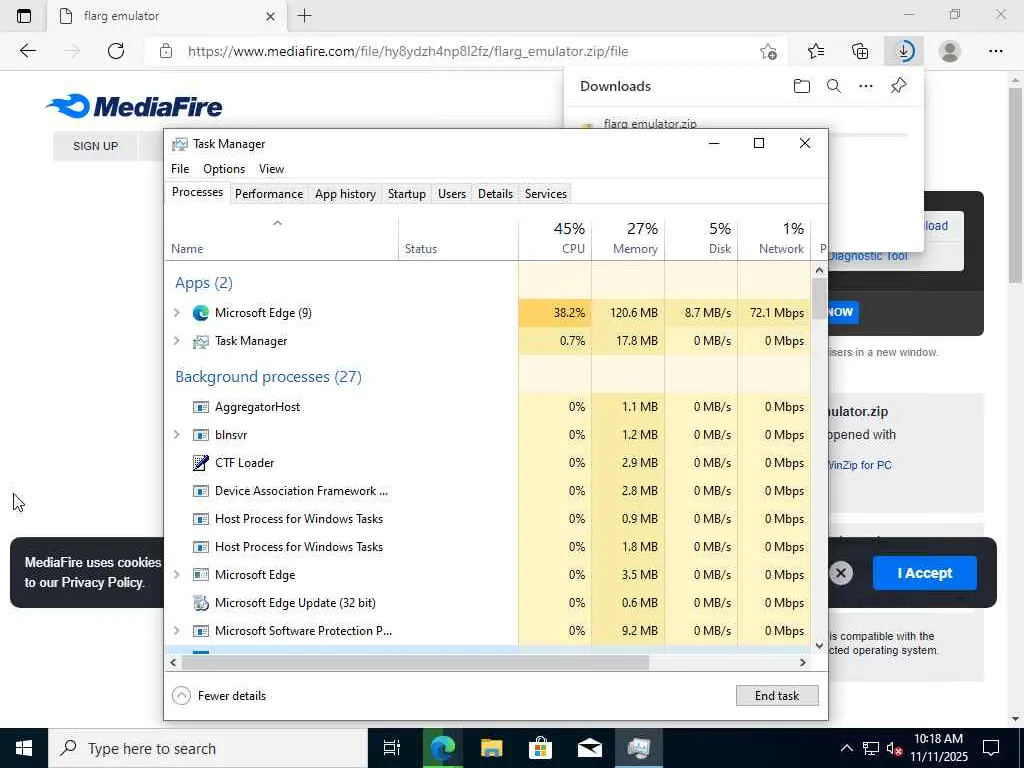The width and height of the screenshot is (1024, 768).
Task: Open File Explorer from the taskbar
Action: pos(491,748)
